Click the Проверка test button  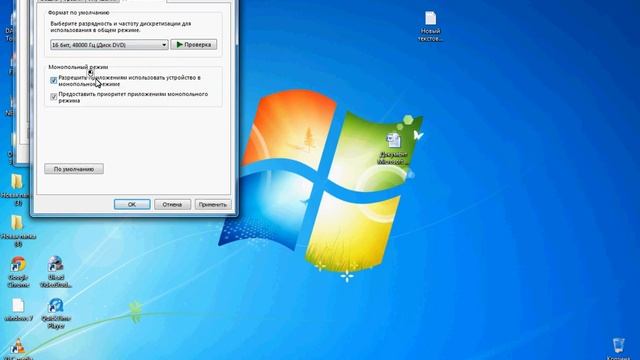(x=193, y=44)
